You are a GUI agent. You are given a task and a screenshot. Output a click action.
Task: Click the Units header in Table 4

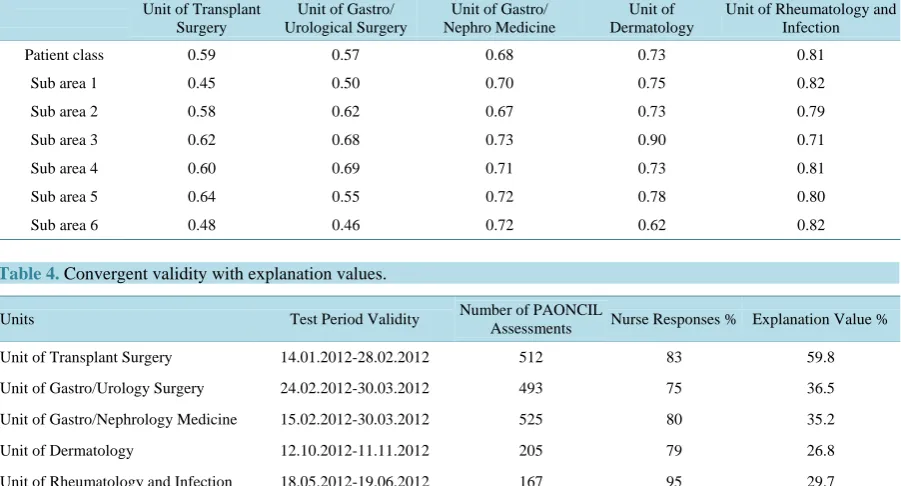click(17, 319)
